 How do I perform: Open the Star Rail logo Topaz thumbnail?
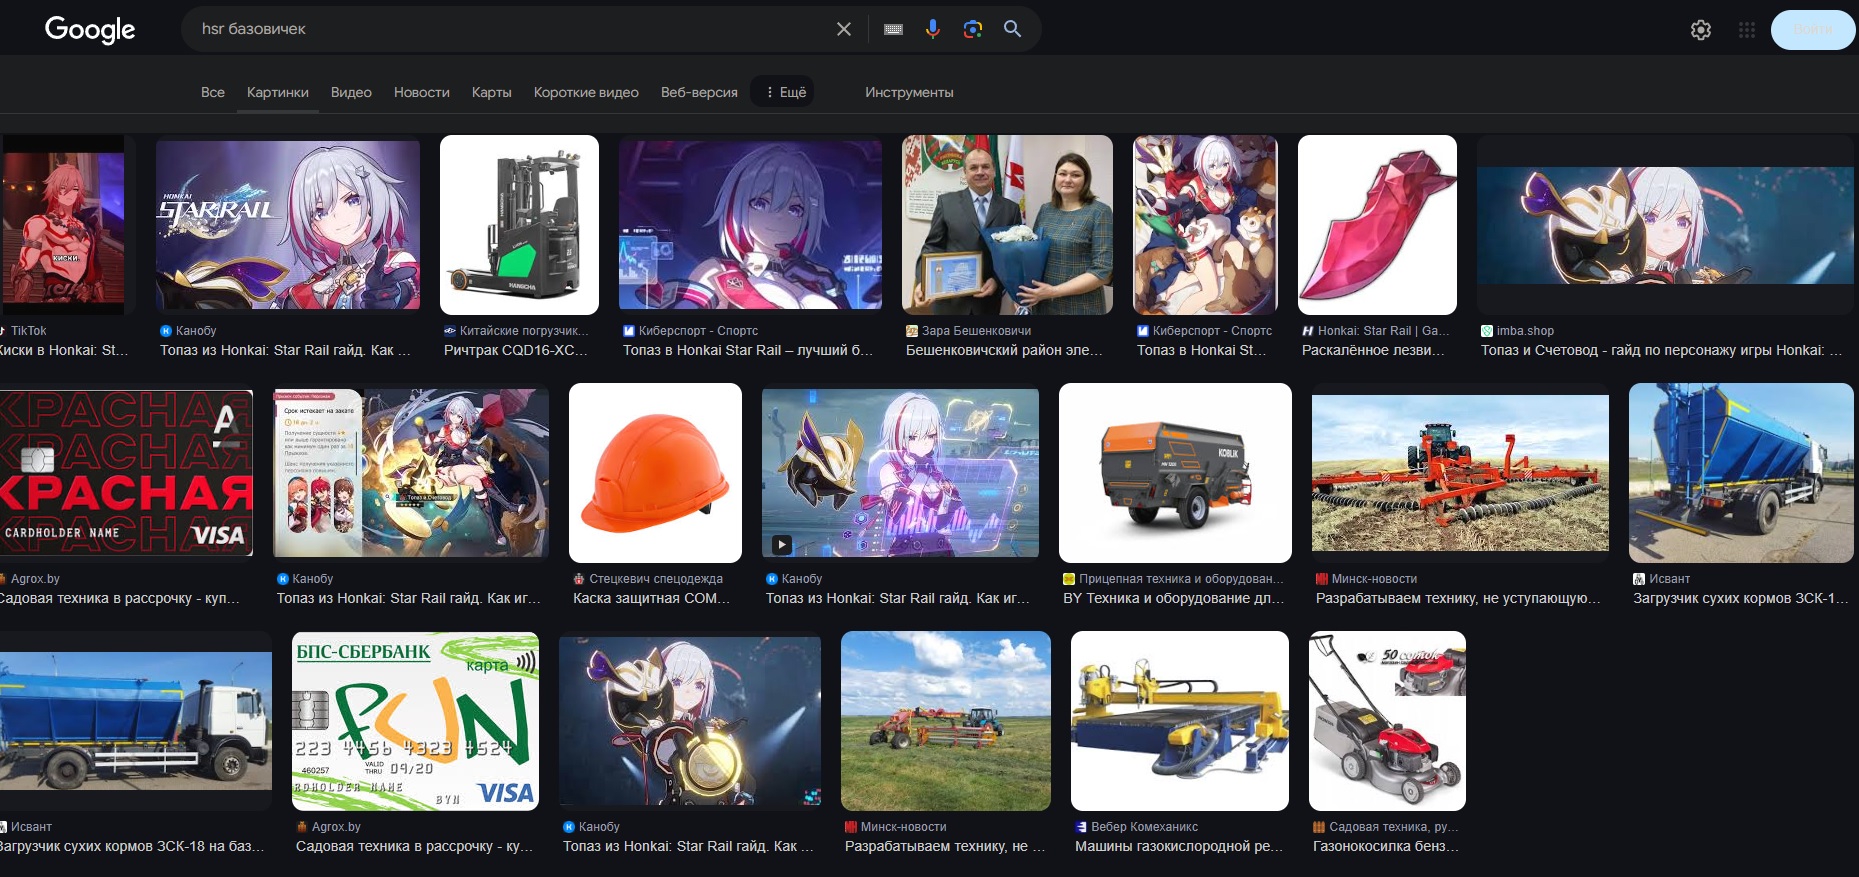pyautogui.click(x=288, y=225)
